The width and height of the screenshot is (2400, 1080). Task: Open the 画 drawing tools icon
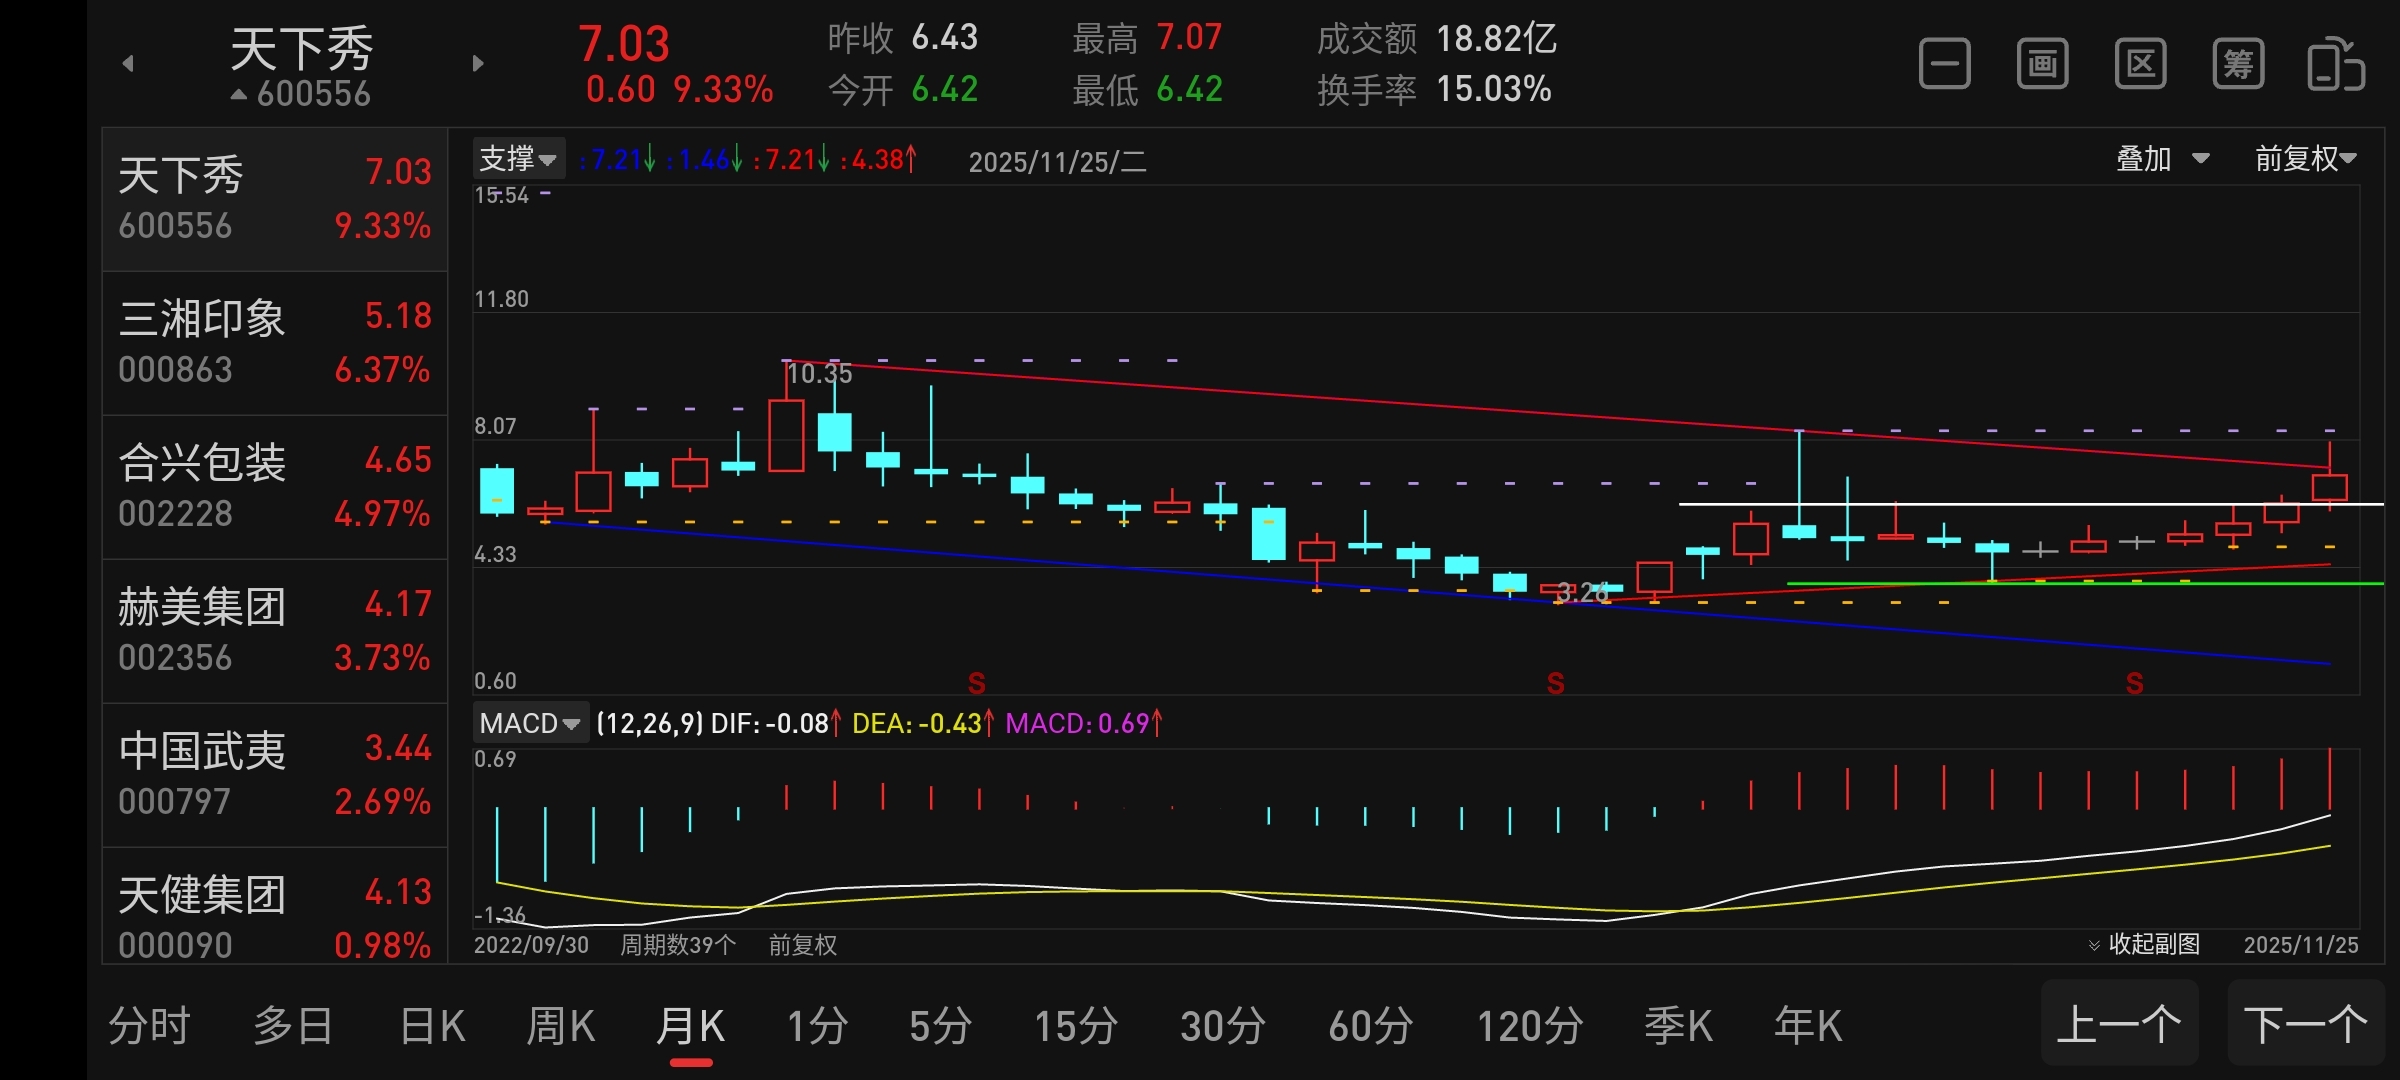coord(2042,65)
